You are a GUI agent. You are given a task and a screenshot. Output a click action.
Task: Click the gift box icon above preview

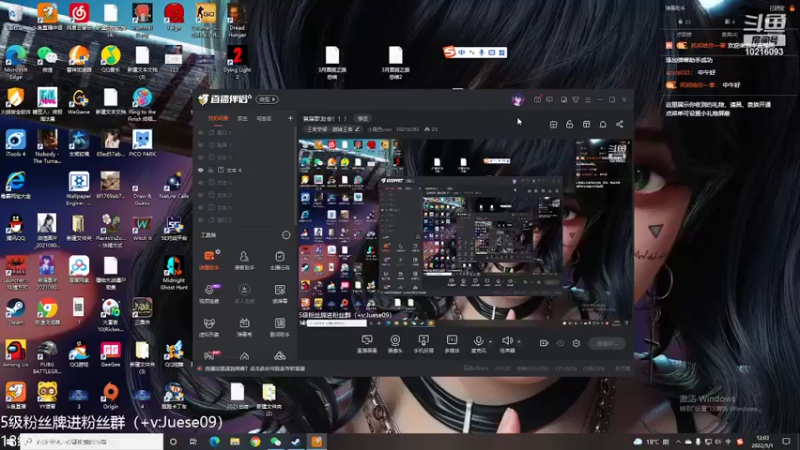pyautogui.click(x=553, y=124)
